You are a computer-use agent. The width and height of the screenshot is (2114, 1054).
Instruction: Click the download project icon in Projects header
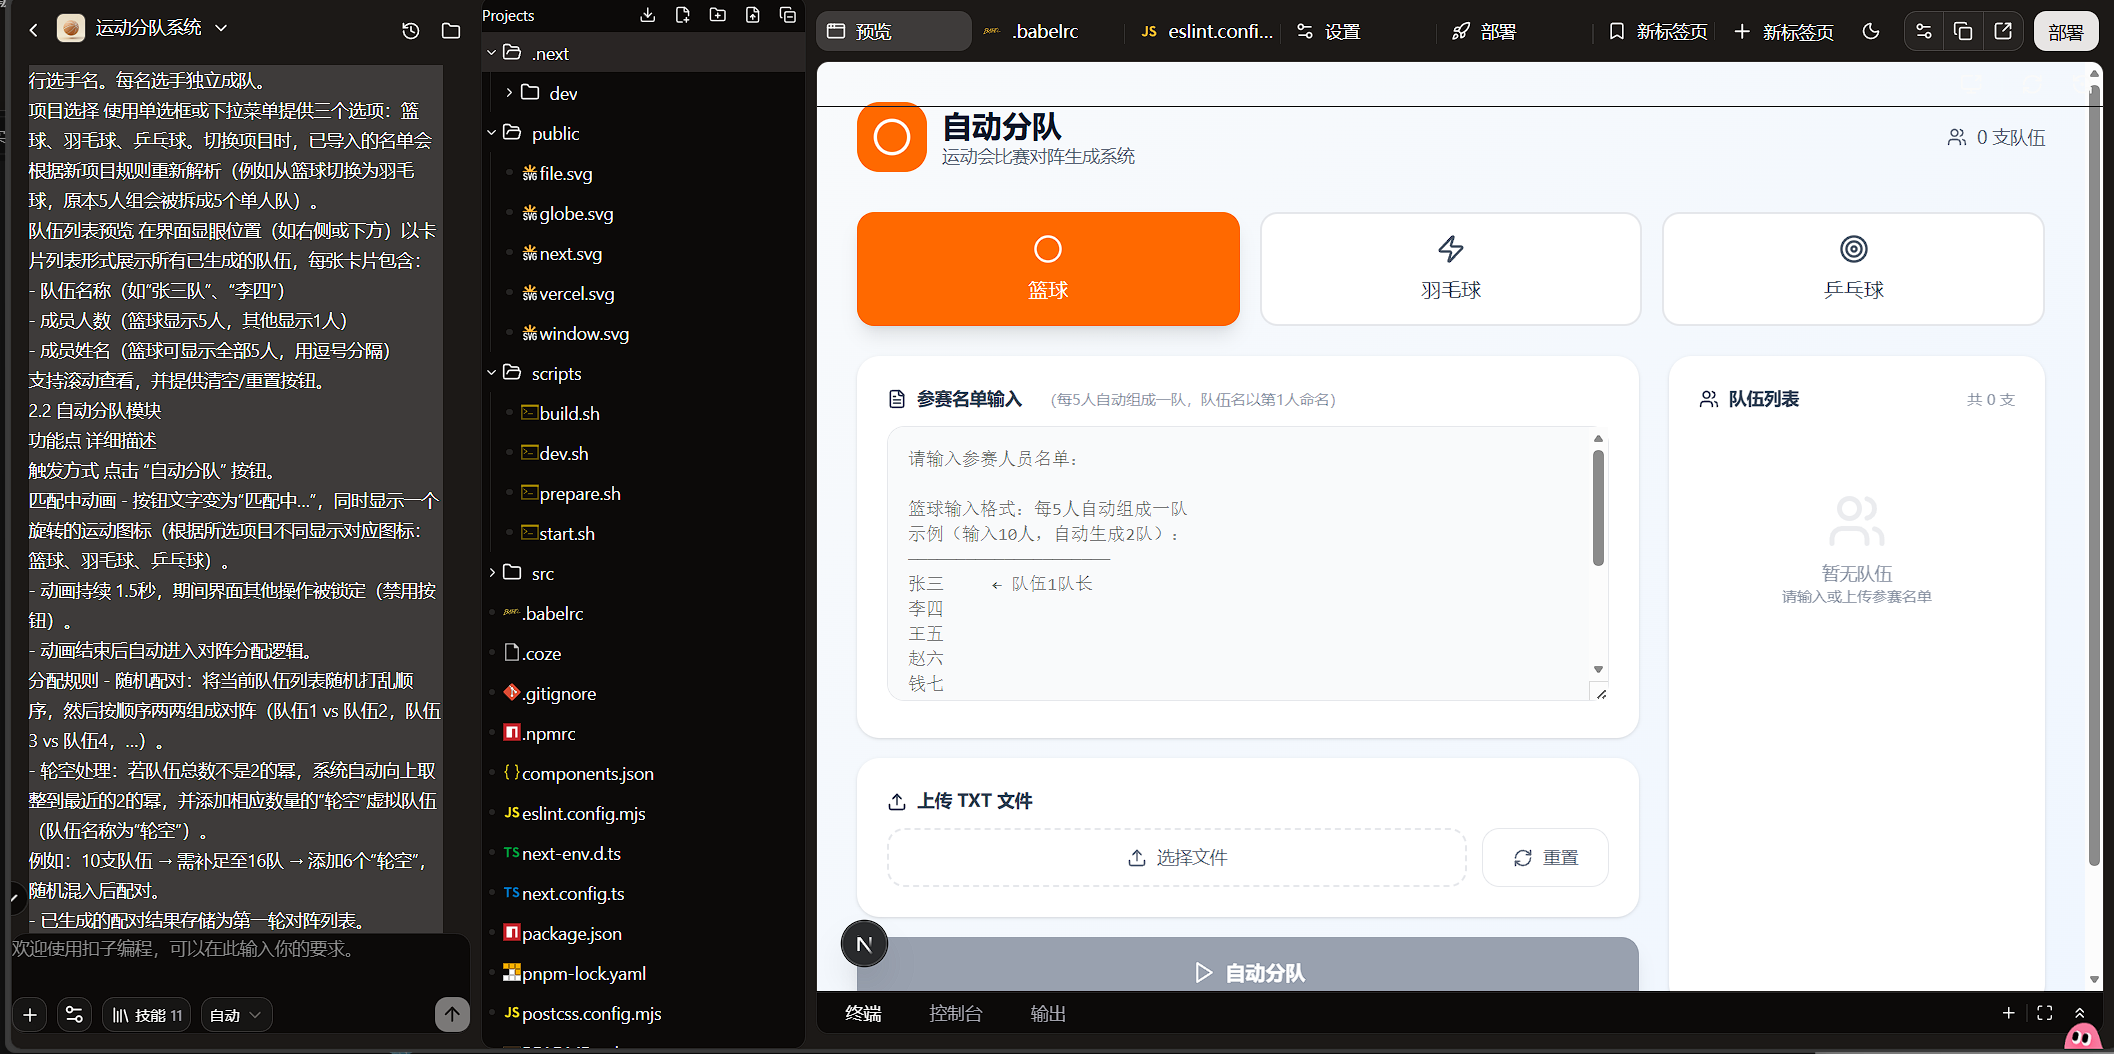(648, 15)
